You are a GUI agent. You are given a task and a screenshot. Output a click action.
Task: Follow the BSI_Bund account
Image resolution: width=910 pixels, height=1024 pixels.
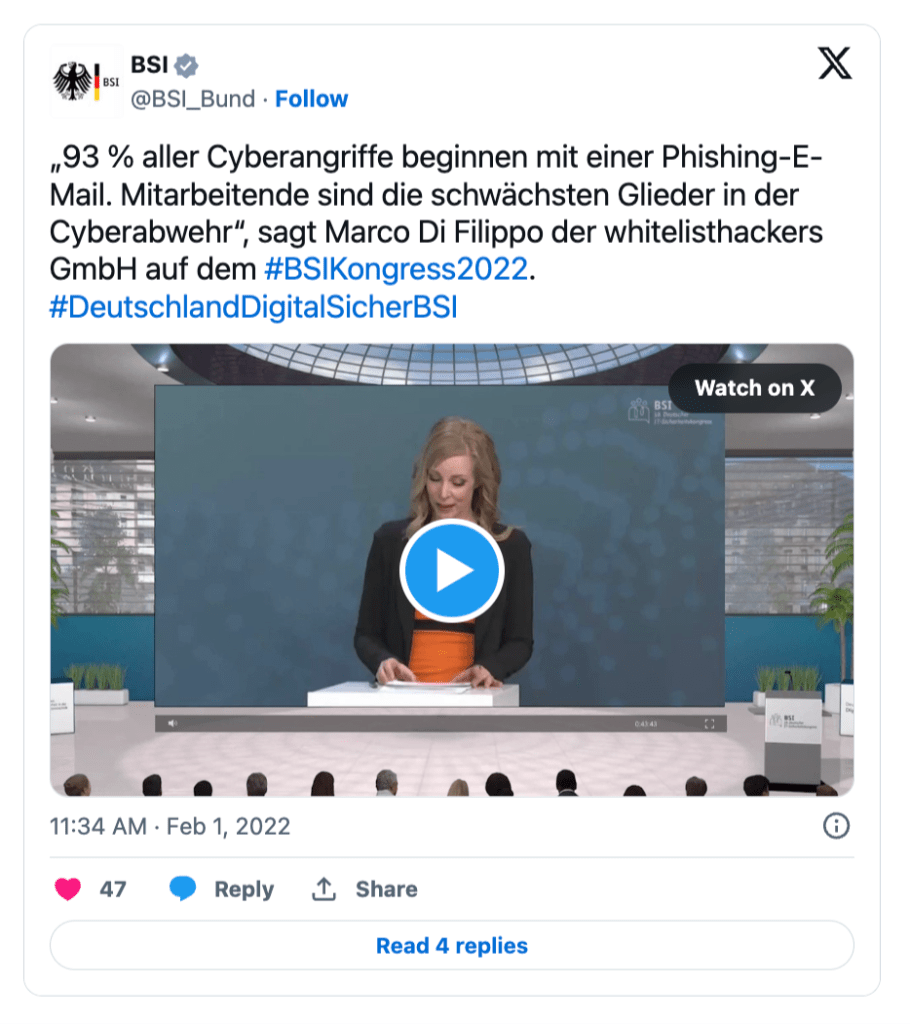click(312, 99)
